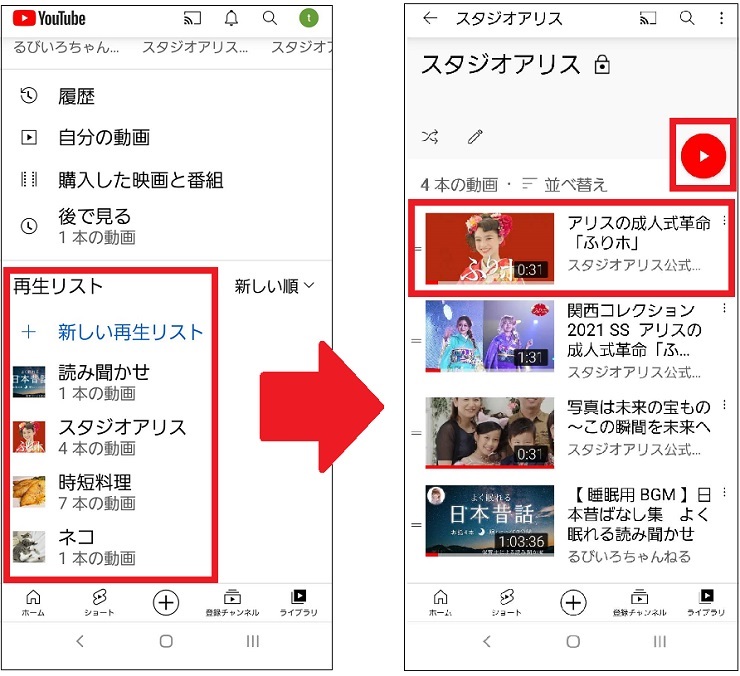Go back with arrow in right phone header

click(x=430, y=18)
